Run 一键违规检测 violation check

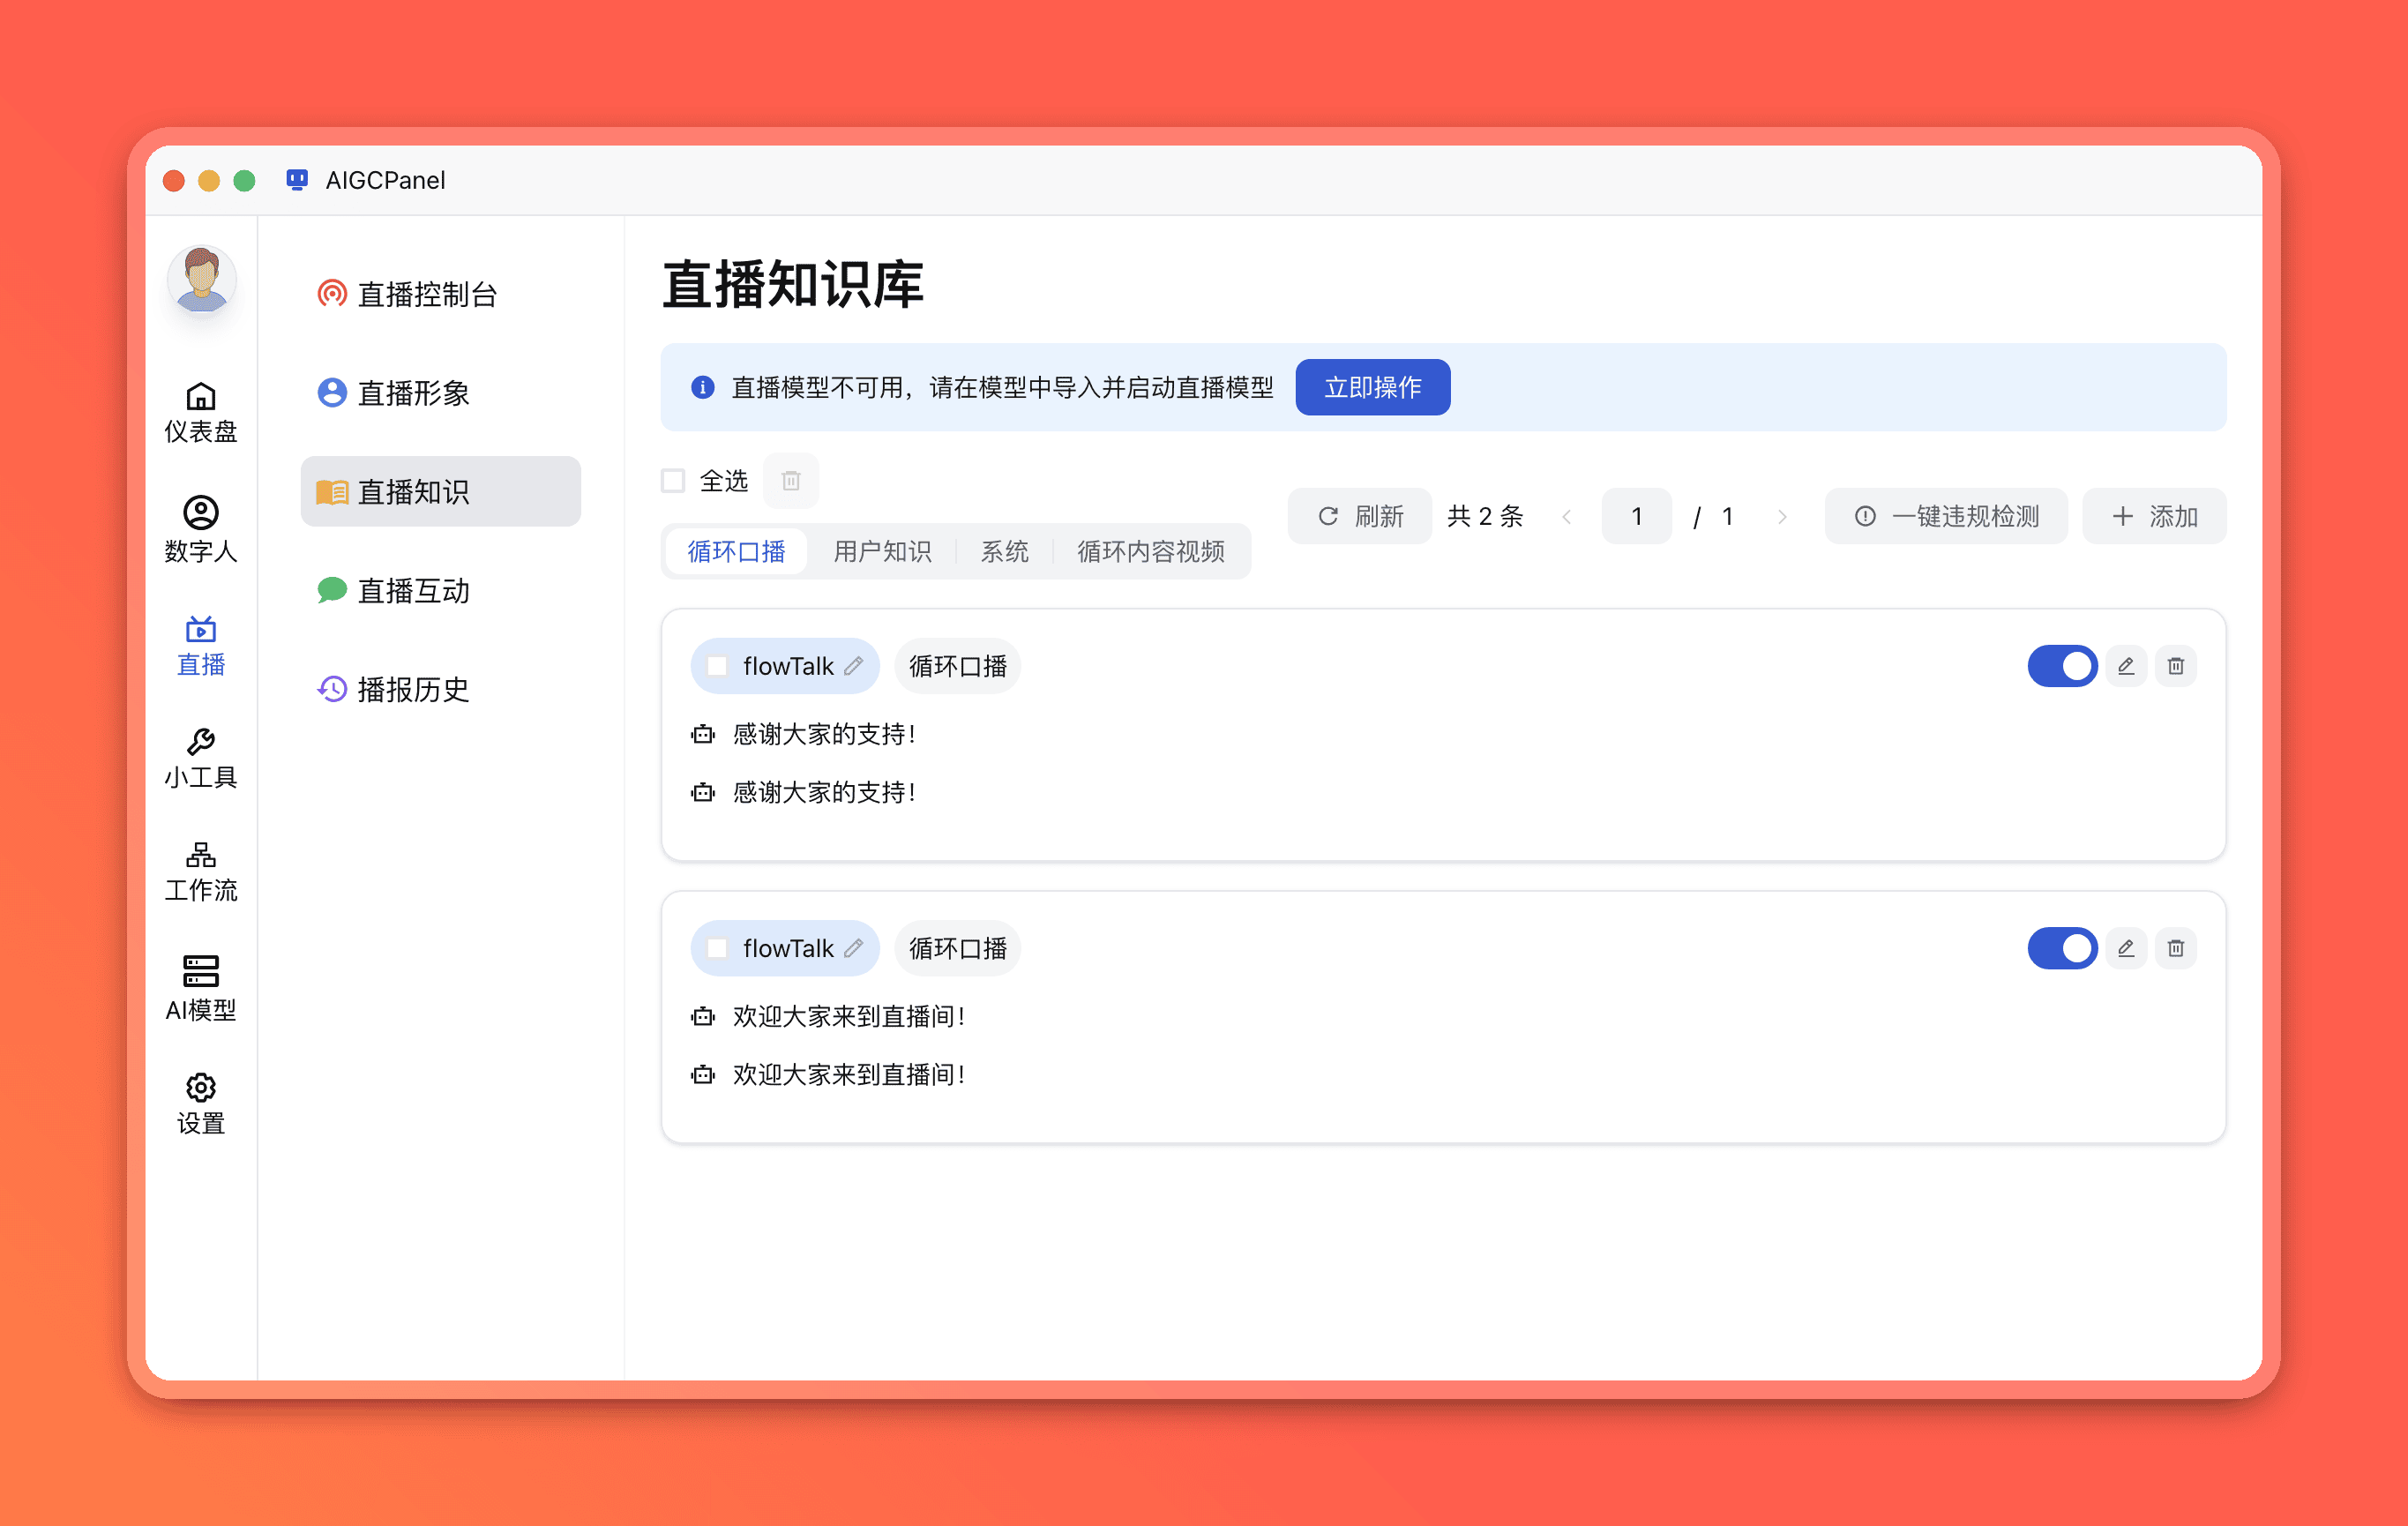click(1946, 516)
